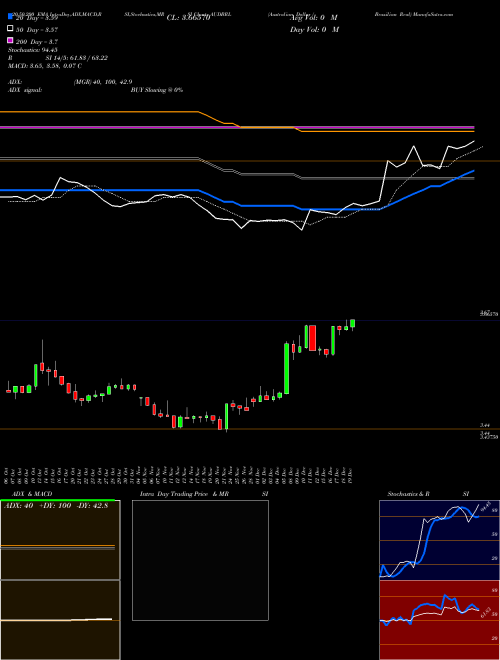Select the '50 Day = 3.57' label

37,30
